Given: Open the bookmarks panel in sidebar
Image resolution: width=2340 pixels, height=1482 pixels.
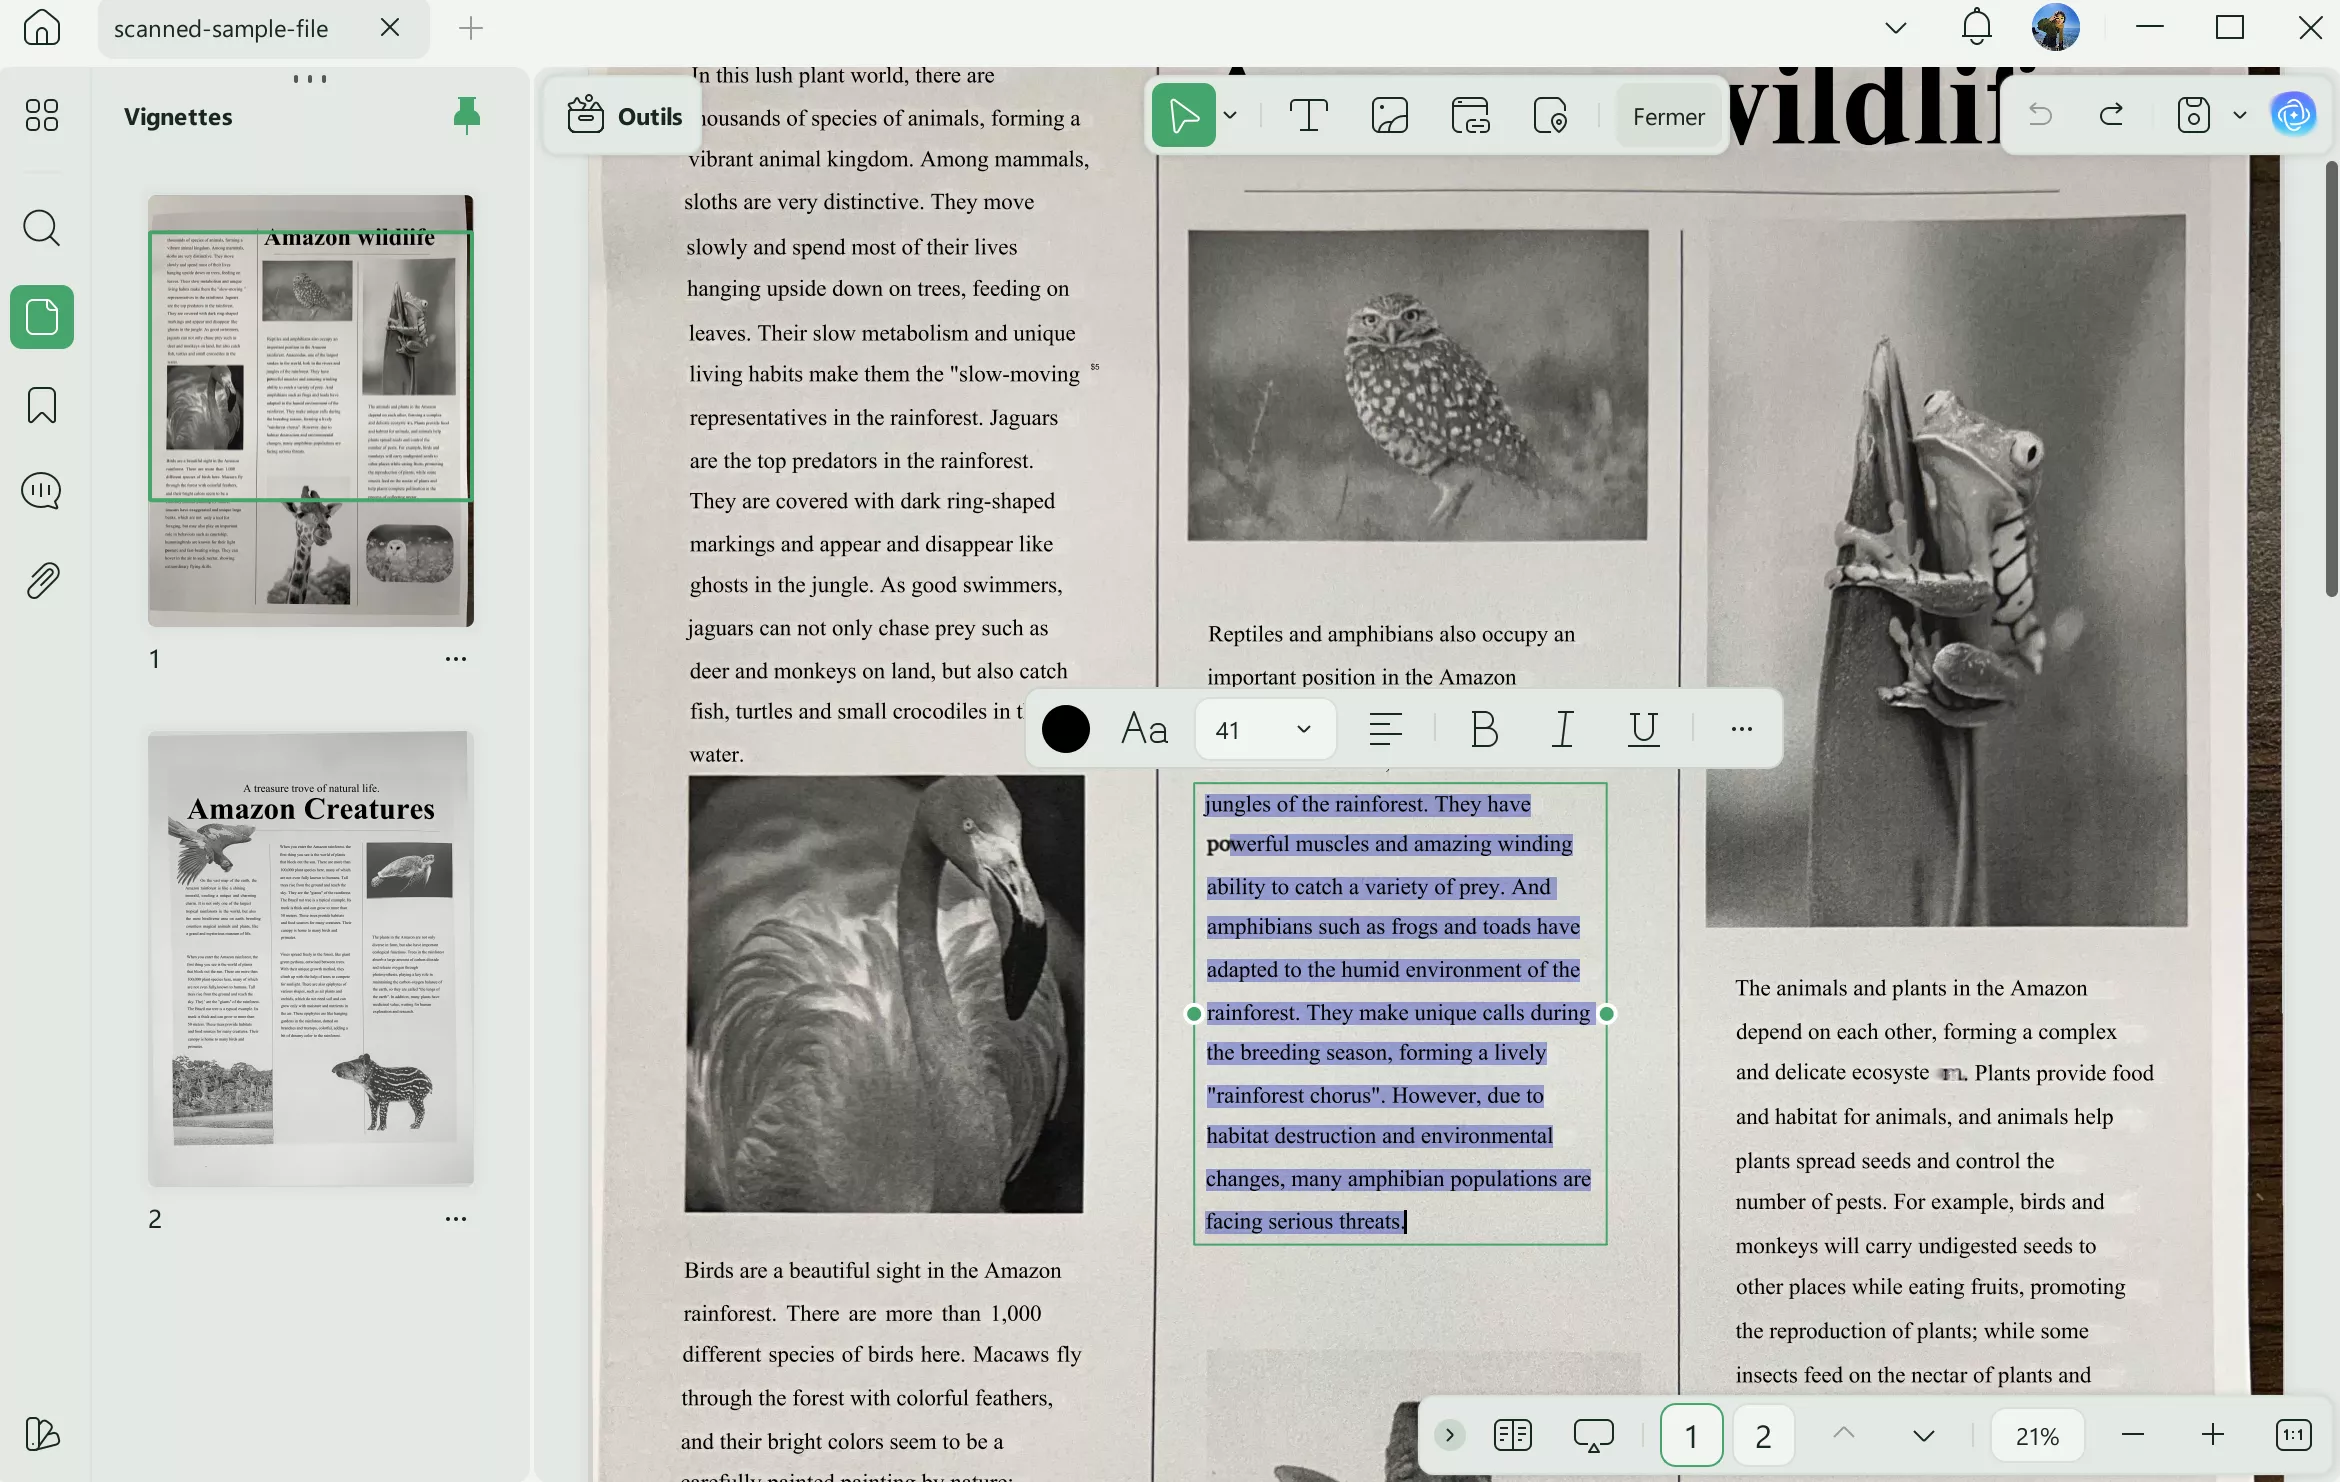Looking at the screenshot, I should click(42, 405).
